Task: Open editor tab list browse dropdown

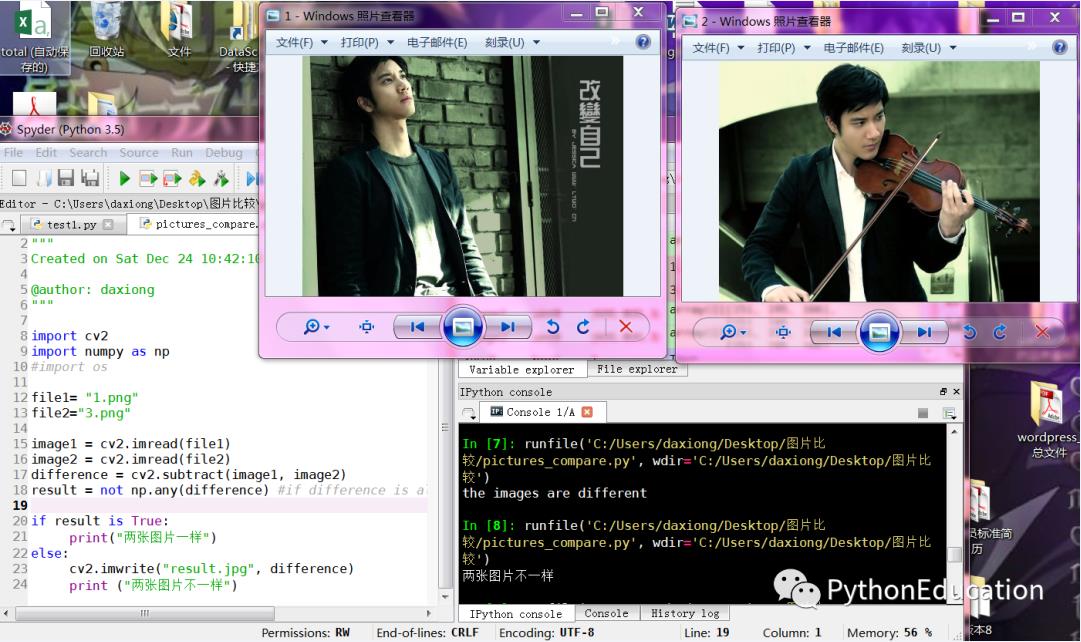Action: (9, 225)
